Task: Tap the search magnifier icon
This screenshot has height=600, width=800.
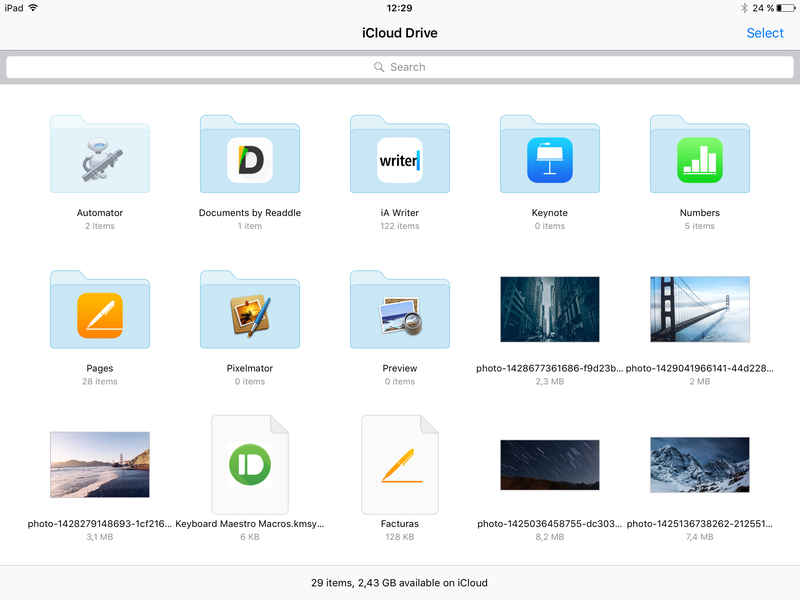Action: click(379, 67)
